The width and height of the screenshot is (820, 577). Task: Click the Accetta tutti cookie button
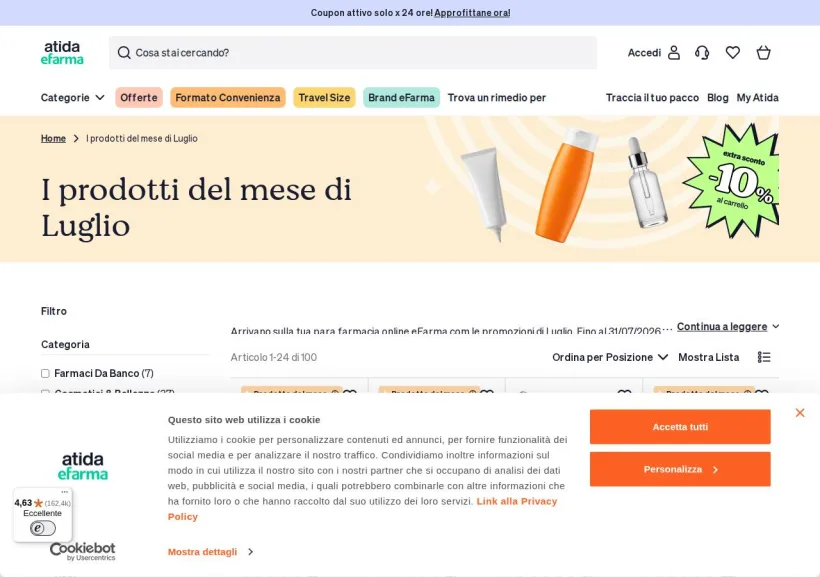(680, 427)
